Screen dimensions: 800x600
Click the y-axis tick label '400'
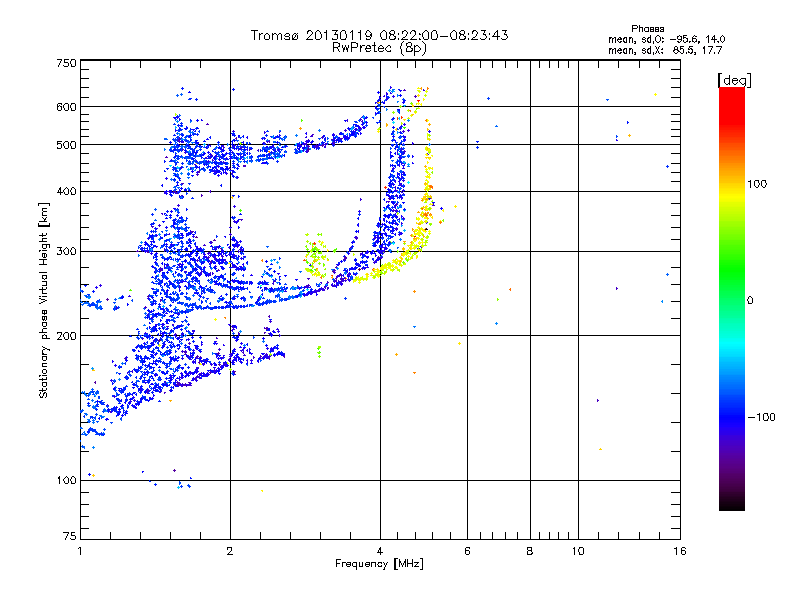tap(66, 192)
